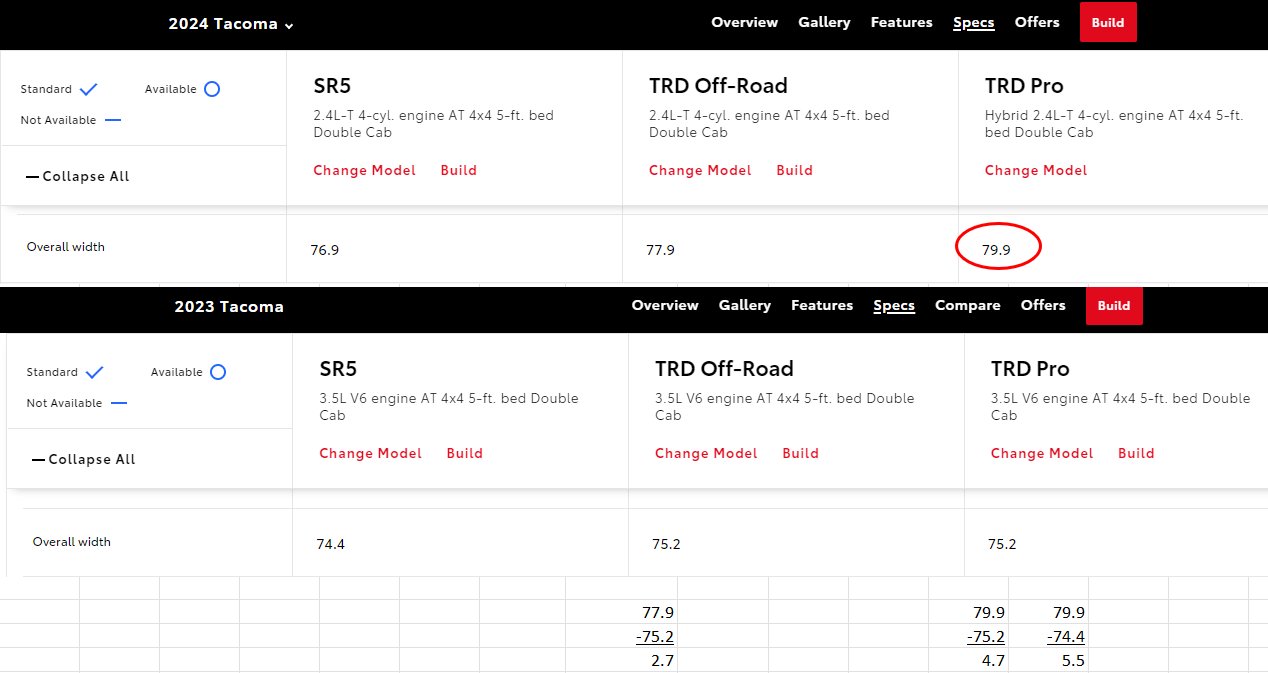Change Model for the 2023 SR5
This screenshot has height=673, width=1268.
(x=370, y=453)
